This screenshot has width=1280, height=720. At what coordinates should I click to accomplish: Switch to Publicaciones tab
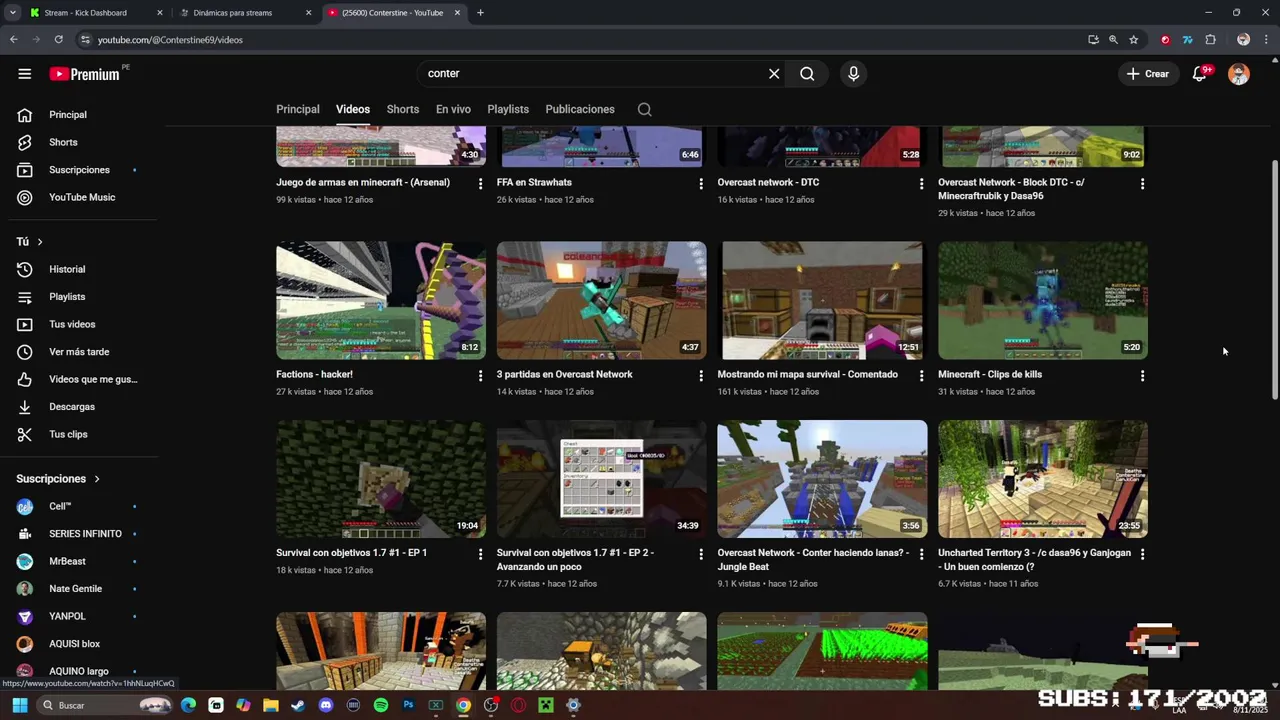point(580,110)
